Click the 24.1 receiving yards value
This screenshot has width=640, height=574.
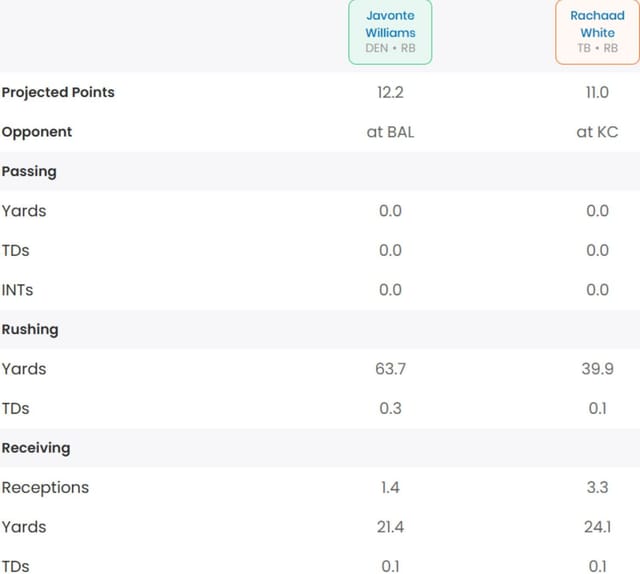pos(597,527)
